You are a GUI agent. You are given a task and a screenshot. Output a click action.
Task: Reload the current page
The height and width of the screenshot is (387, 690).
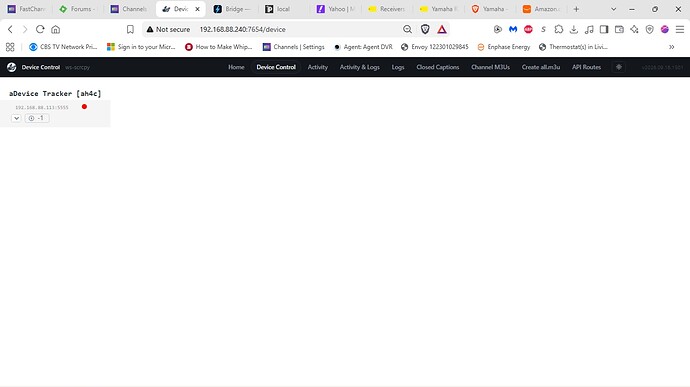[40, 29]
